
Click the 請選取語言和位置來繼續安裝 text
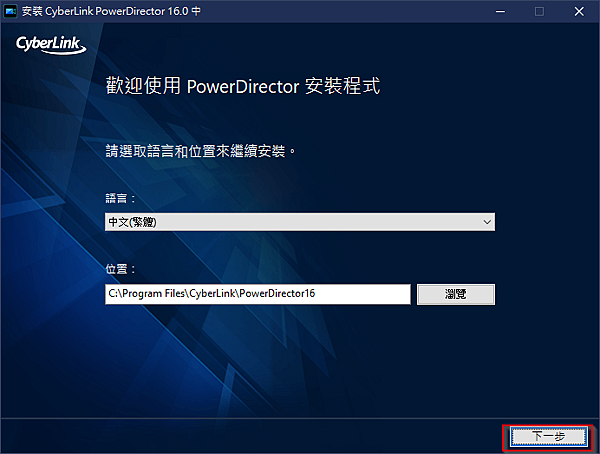pyautogui.click(x=201, y=151)
